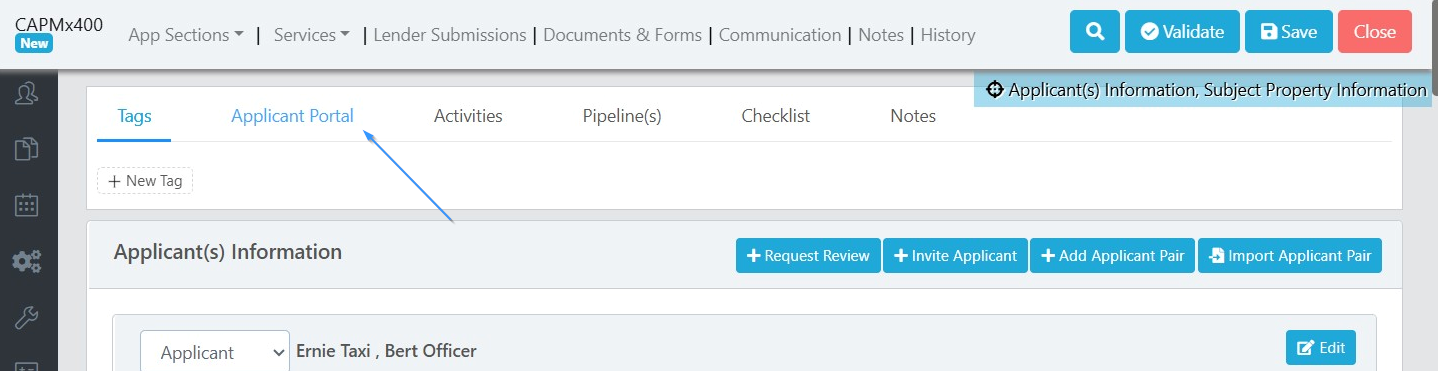Open Lender Submissions menu item
1438x371 pixels.
(450, 35)
